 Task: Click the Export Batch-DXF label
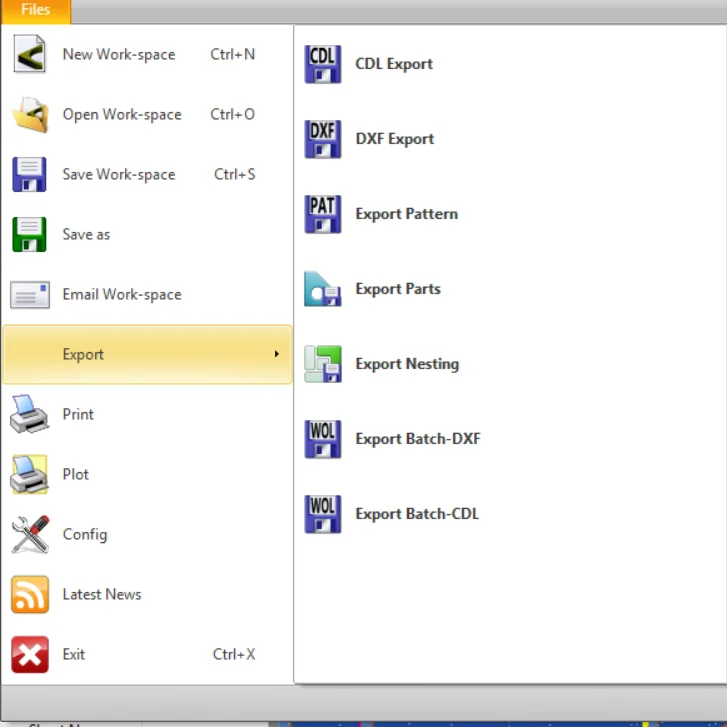coord(418,439)
